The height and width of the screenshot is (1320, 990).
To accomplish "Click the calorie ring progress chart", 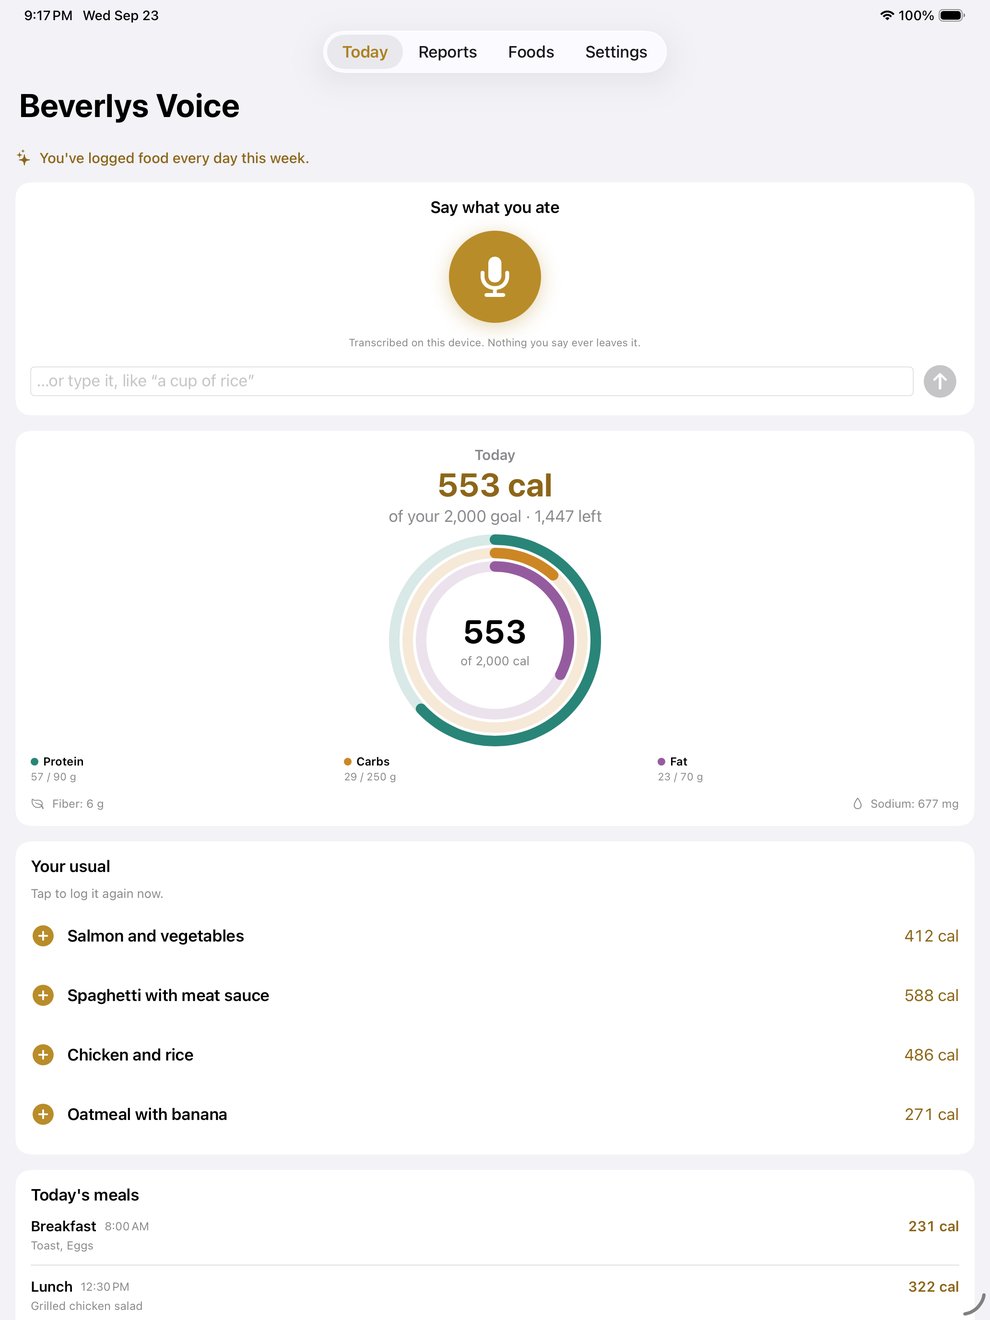I will pyautogui.click(x=495, y=640).
